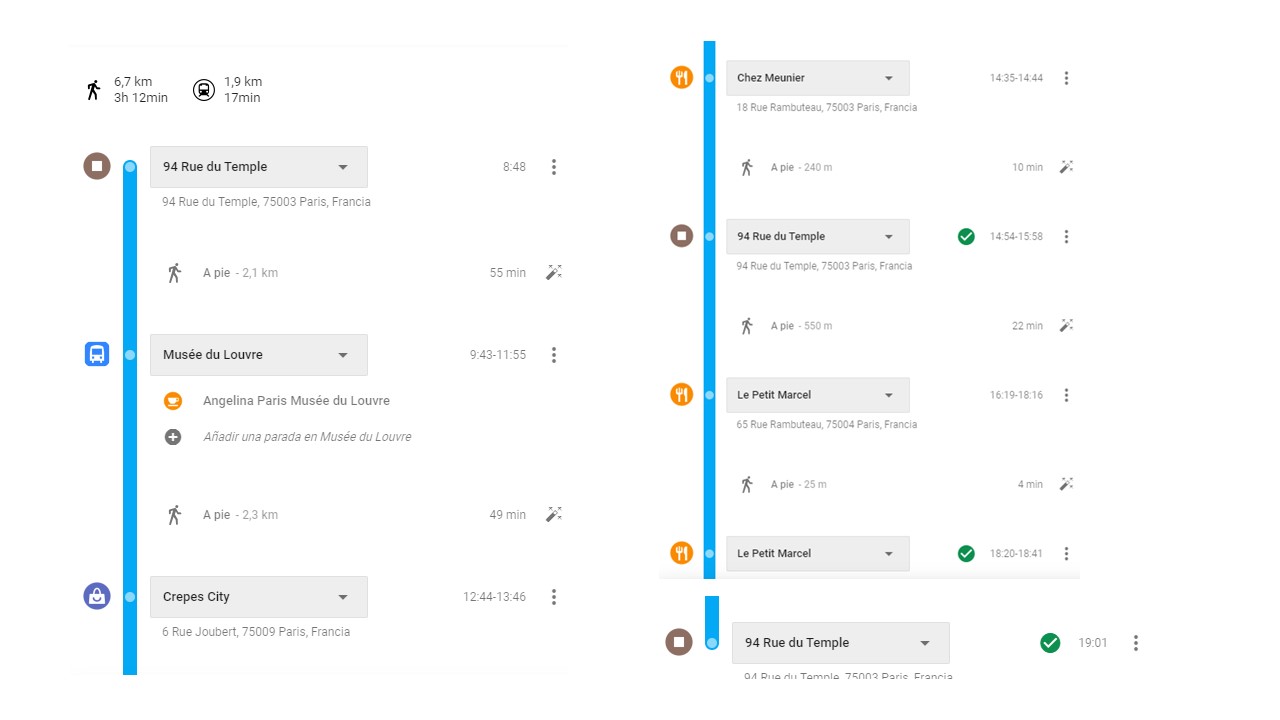The width and height of the screenshot is (1280, 720).
Task: Open the three-dot menu next to 12:44-13:46
Action: 554,597
